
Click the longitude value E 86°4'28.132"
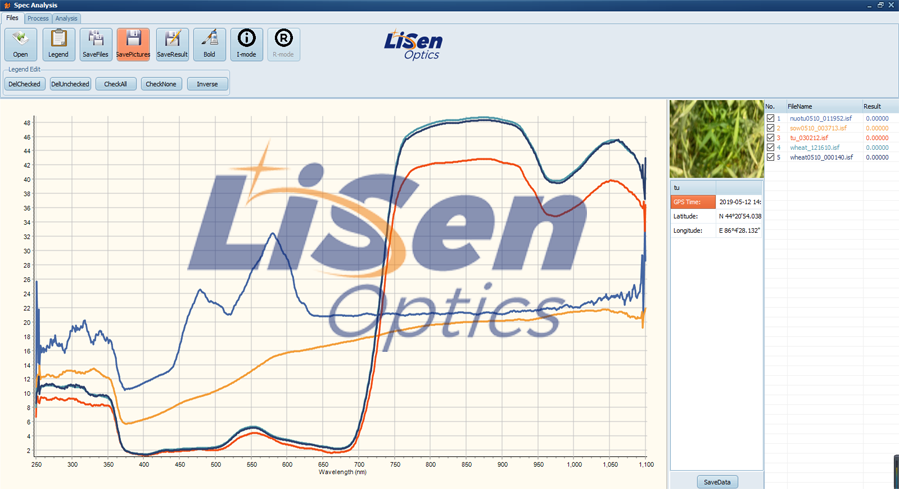[x=739, y=231]
